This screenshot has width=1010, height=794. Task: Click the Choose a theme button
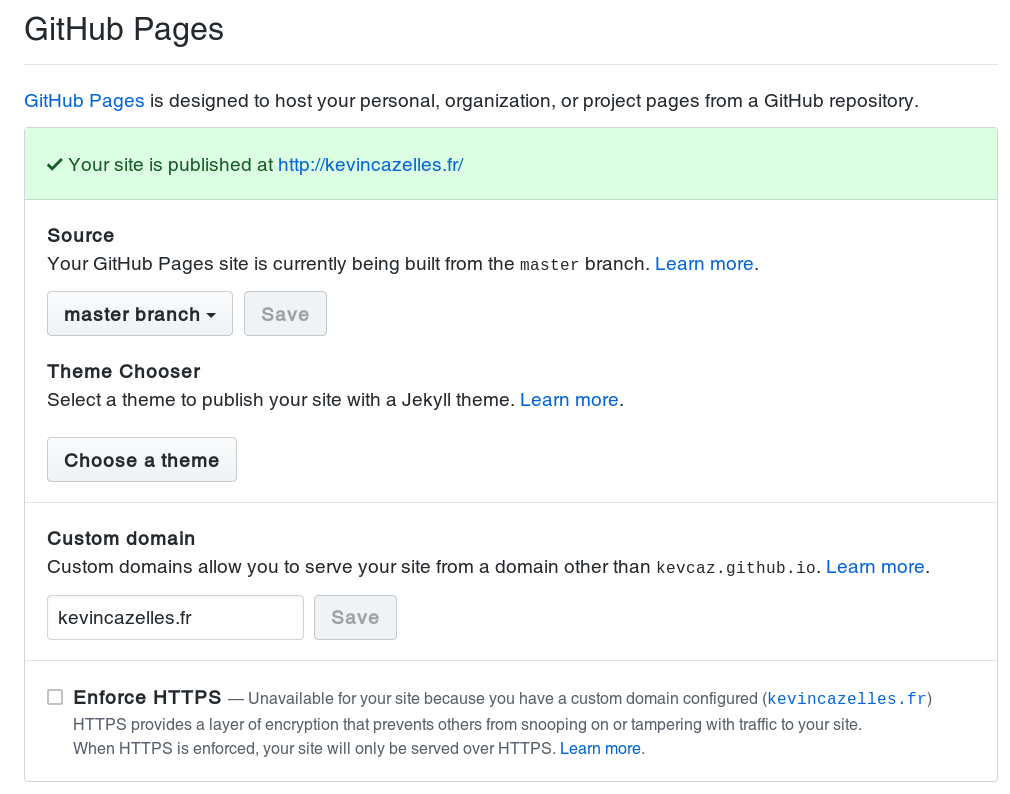tap(142, 460)
